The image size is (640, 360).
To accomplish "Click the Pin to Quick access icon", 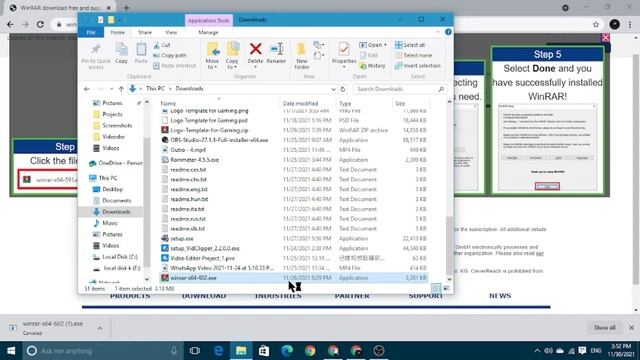I will tap(96, 49).
